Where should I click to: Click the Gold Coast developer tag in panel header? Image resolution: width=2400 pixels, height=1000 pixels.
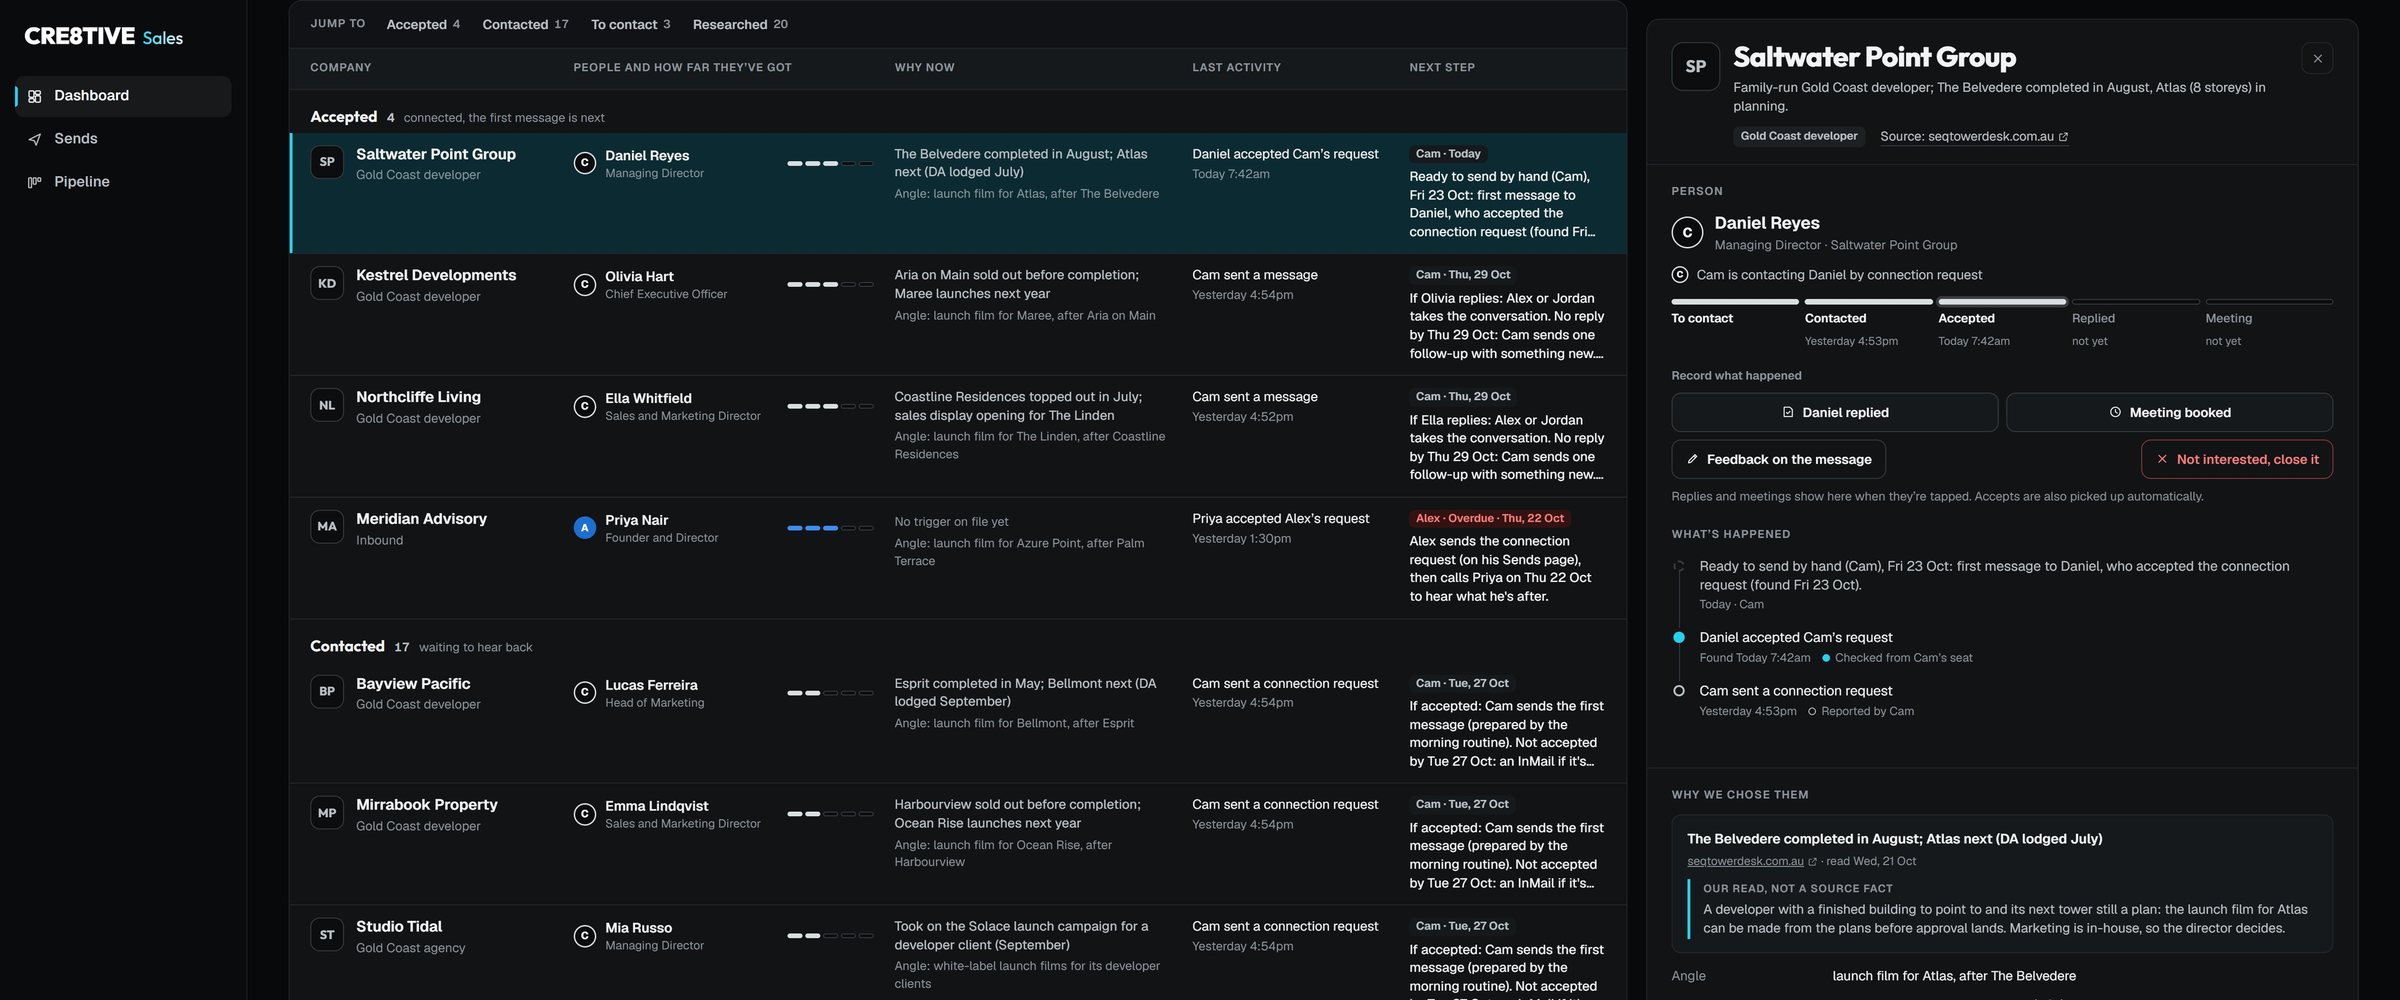(1799, 137)
